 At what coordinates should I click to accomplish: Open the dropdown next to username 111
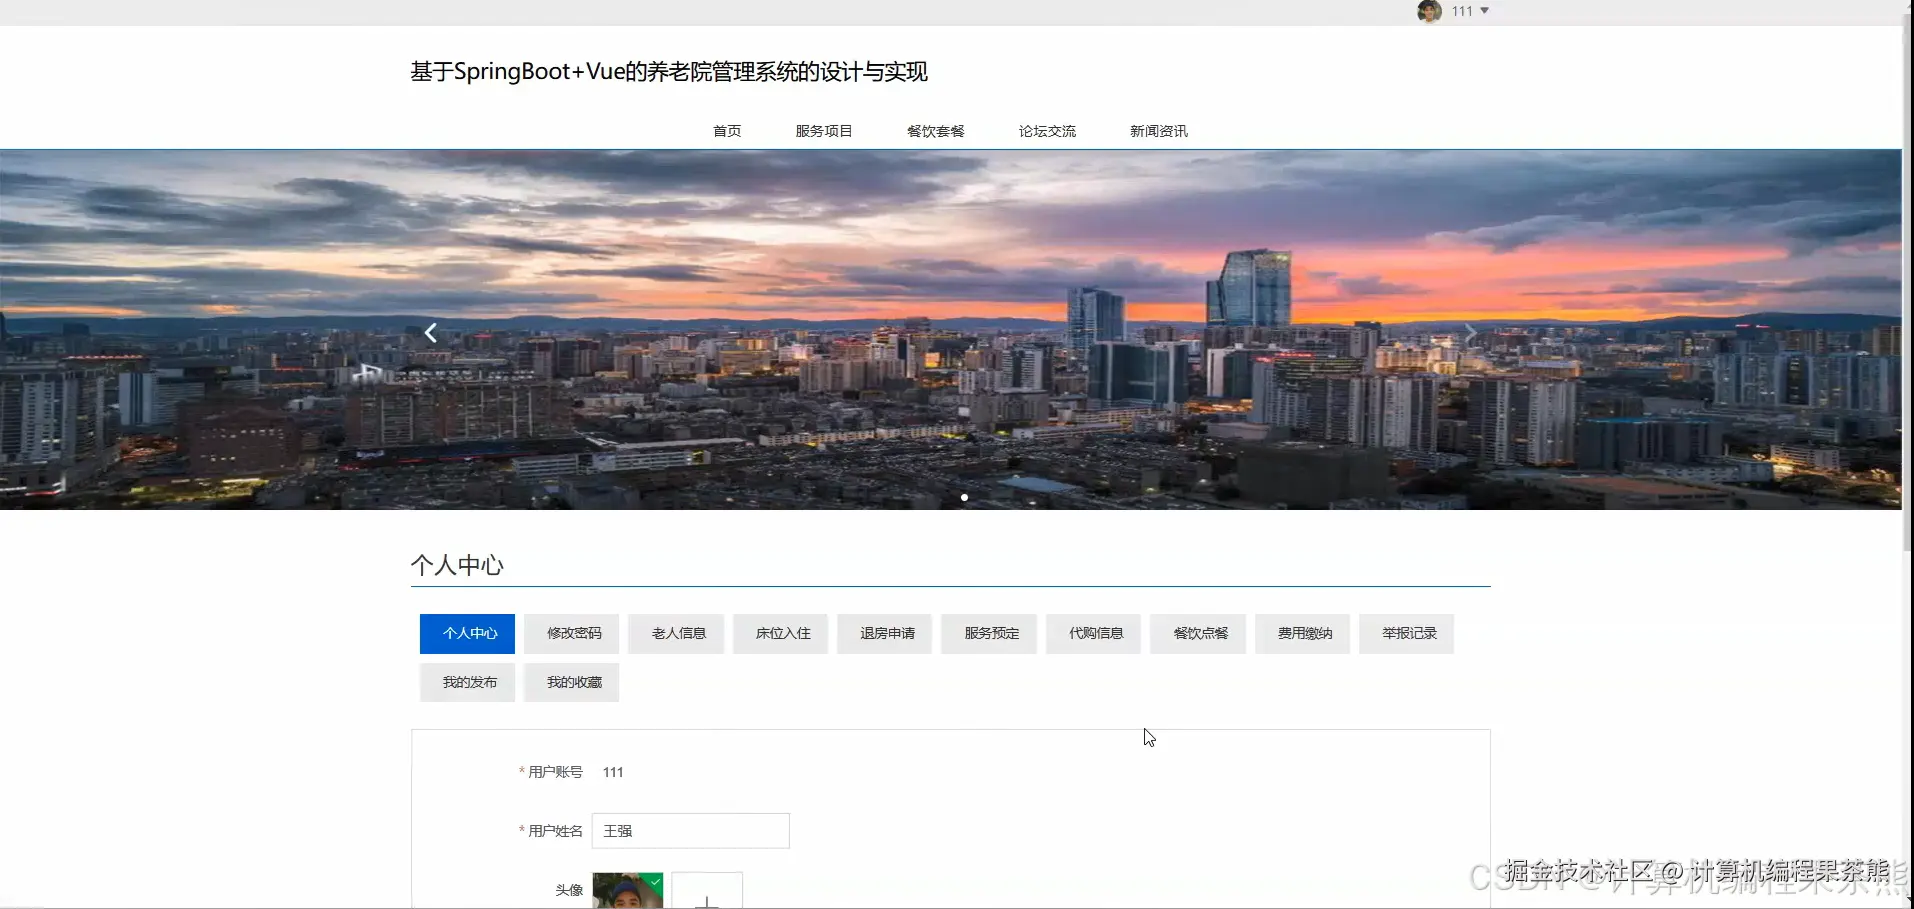(1486, 12)
